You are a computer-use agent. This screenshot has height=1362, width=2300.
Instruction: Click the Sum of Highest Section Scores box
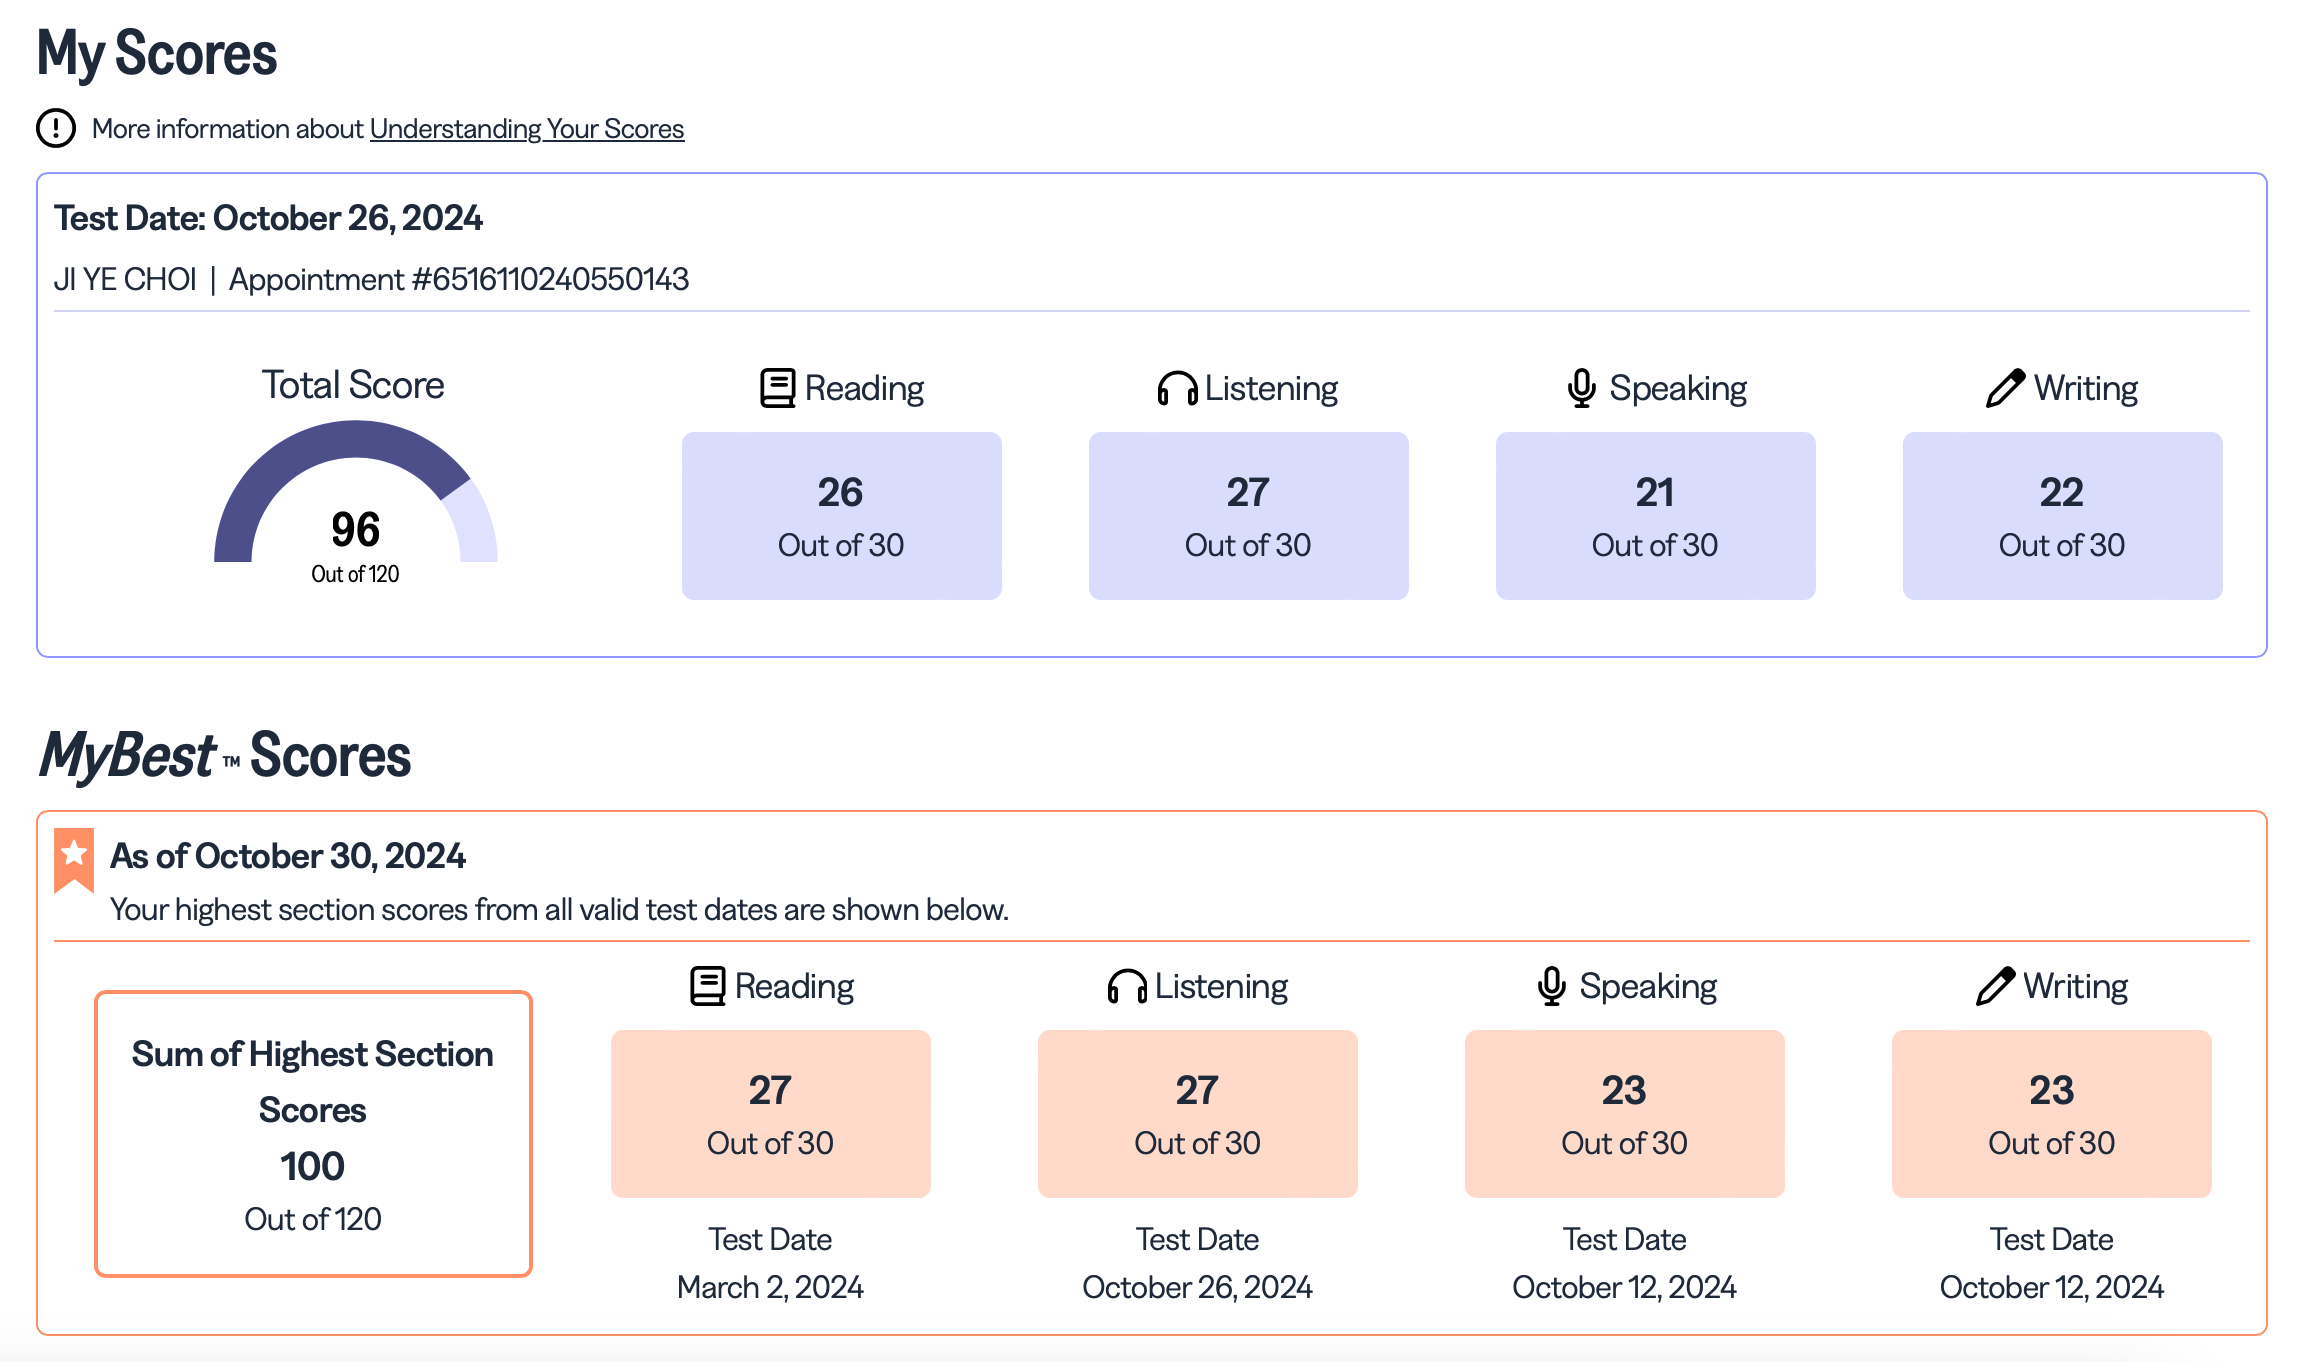(313, 1133)
